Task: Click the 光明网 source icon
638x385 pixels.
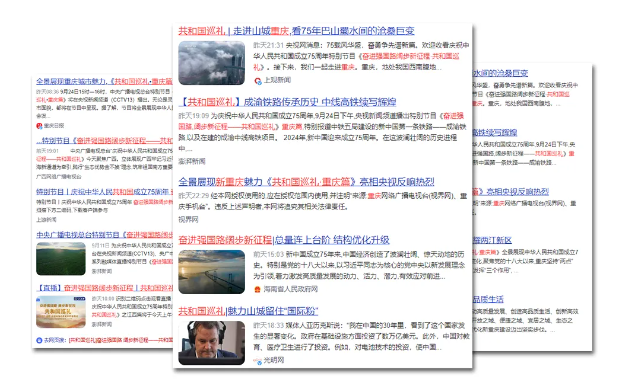Action: click(258, 361)
